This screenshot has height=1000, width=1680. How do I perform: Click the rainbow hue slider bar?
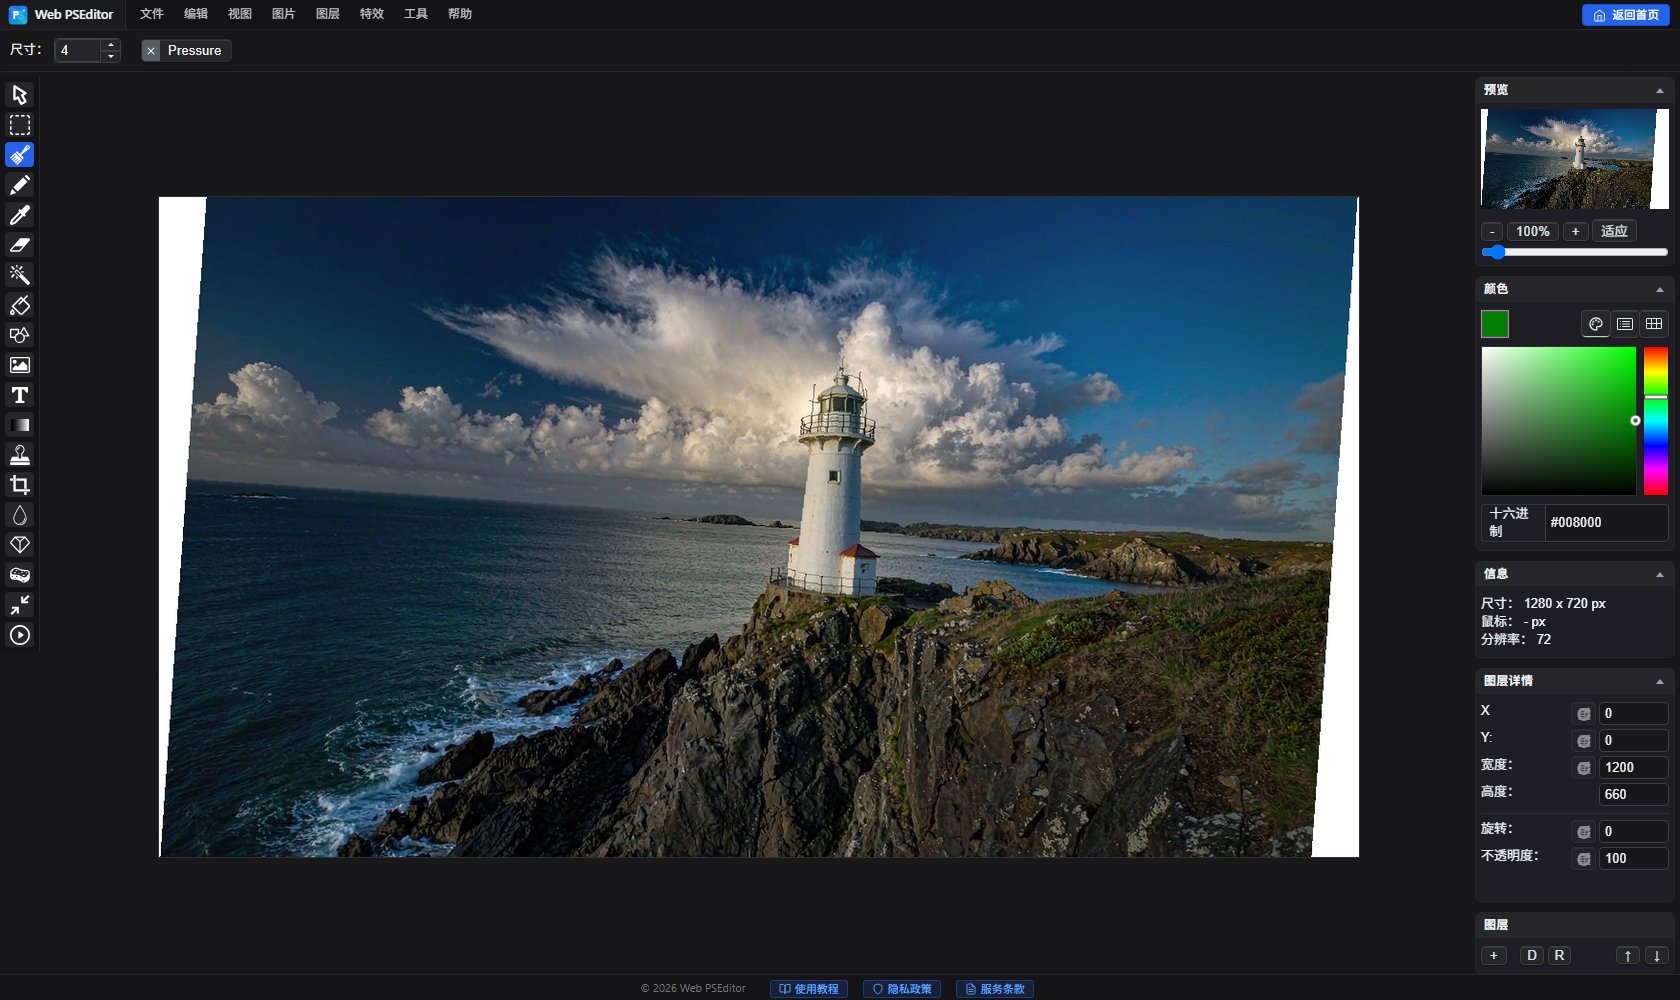[1656, 421]
